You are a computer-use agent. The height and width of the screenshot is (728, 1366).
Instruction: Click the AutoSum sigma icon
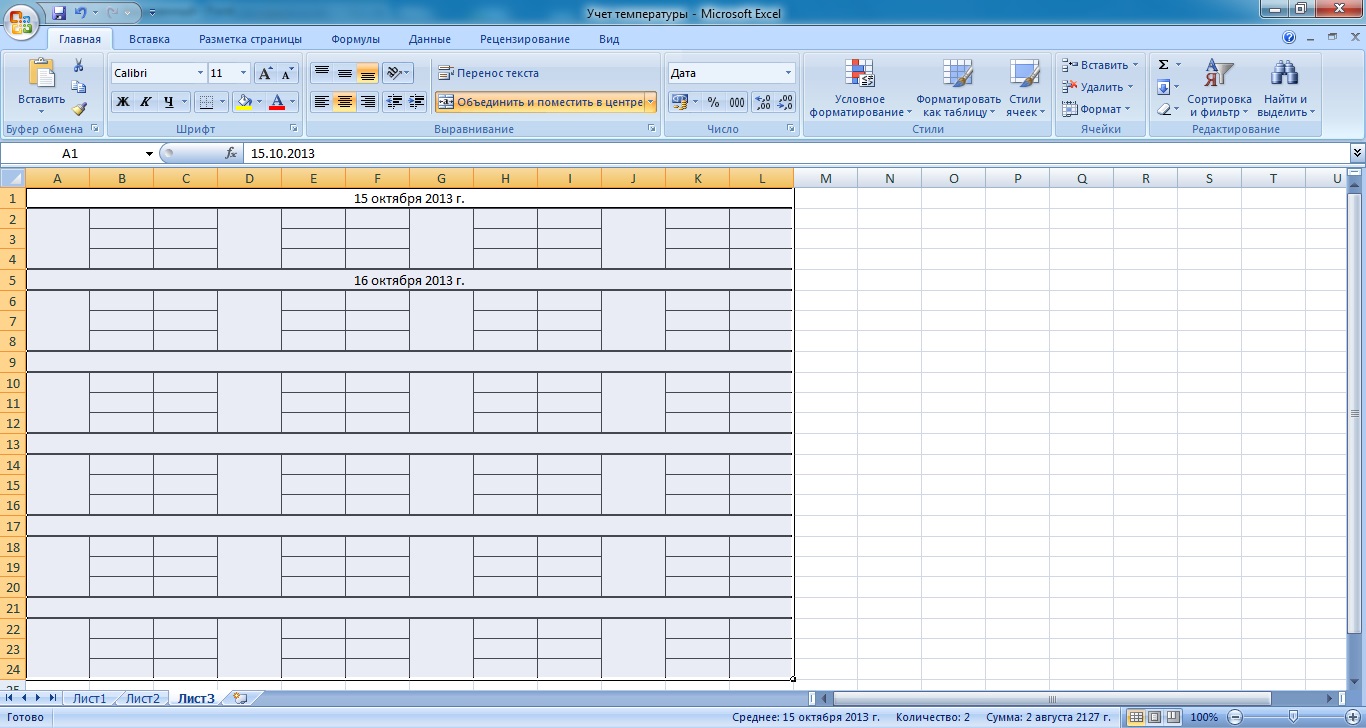point(1163,65)
